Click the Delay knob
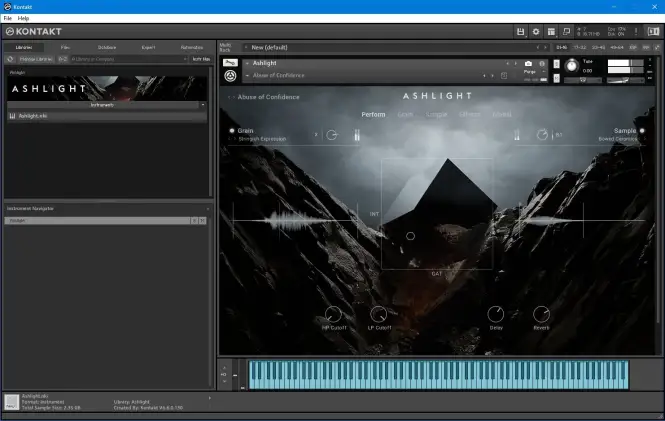The height and width of the screenshot is (421, 665). click(x=496, y=314)
